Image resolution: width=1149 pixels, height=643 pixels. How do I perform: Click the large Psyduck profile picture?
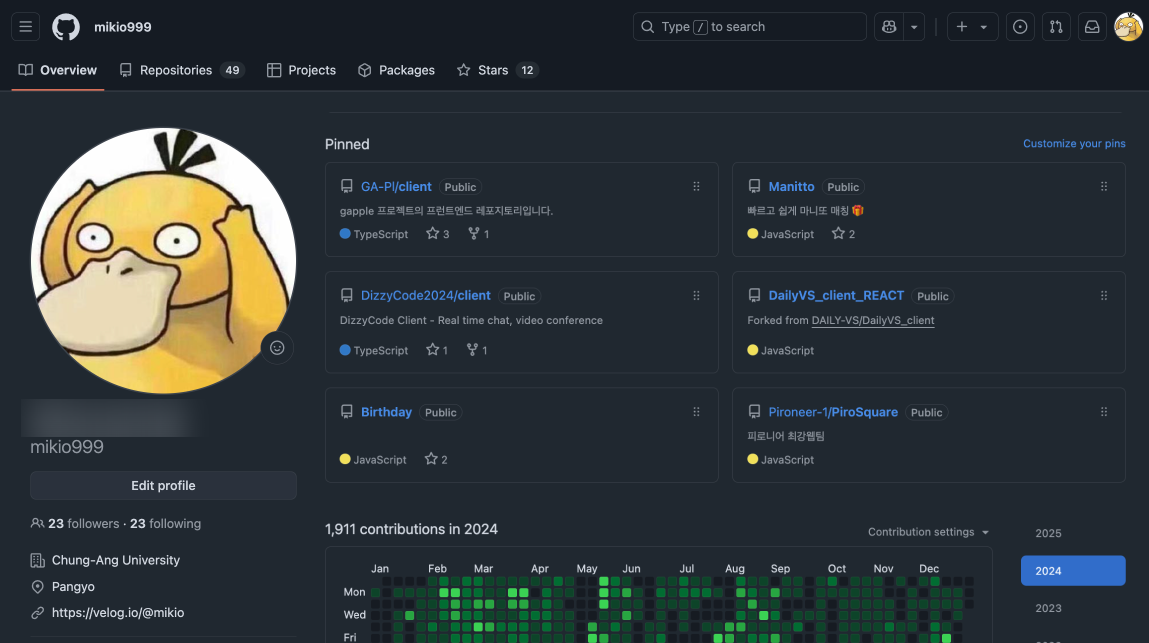[163, 261]
